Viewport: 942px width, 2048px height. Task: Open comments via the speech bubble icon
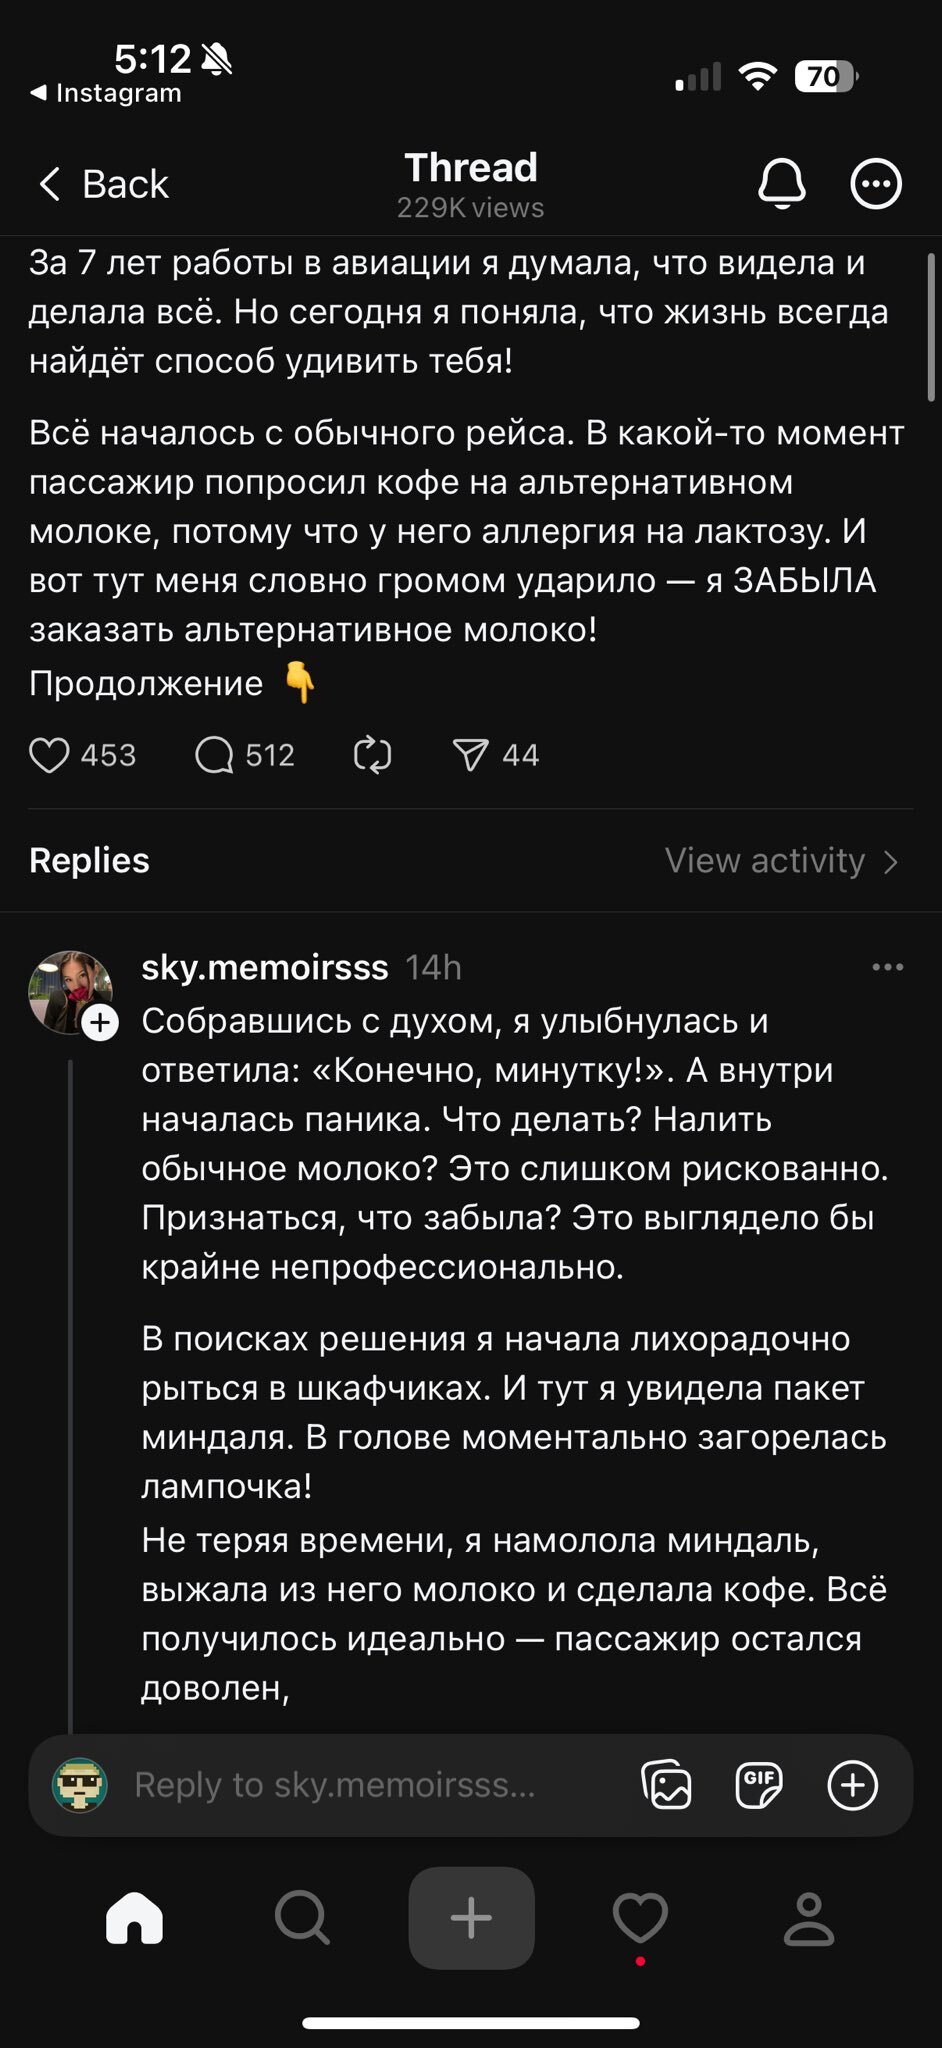coord(214,755)
